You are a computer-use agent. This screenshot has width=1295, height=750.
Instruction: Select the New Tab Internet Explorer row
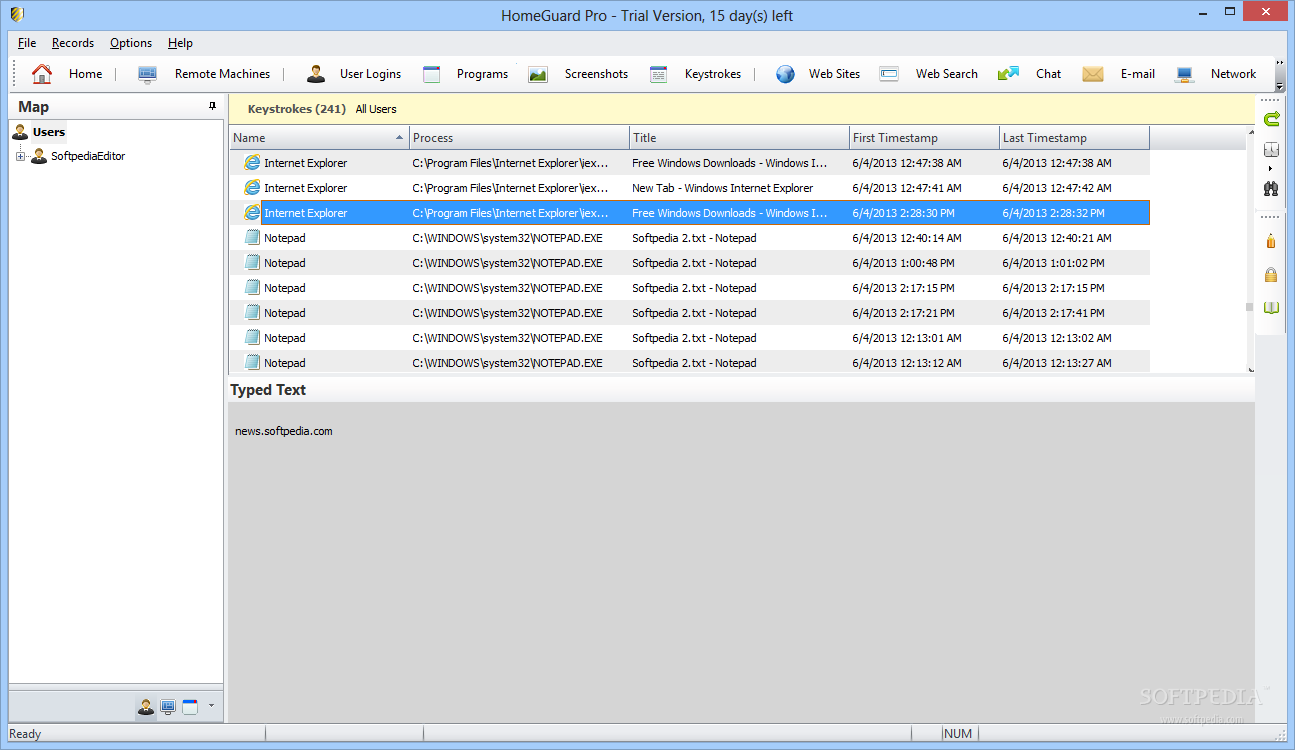click(x=690, y=188)
